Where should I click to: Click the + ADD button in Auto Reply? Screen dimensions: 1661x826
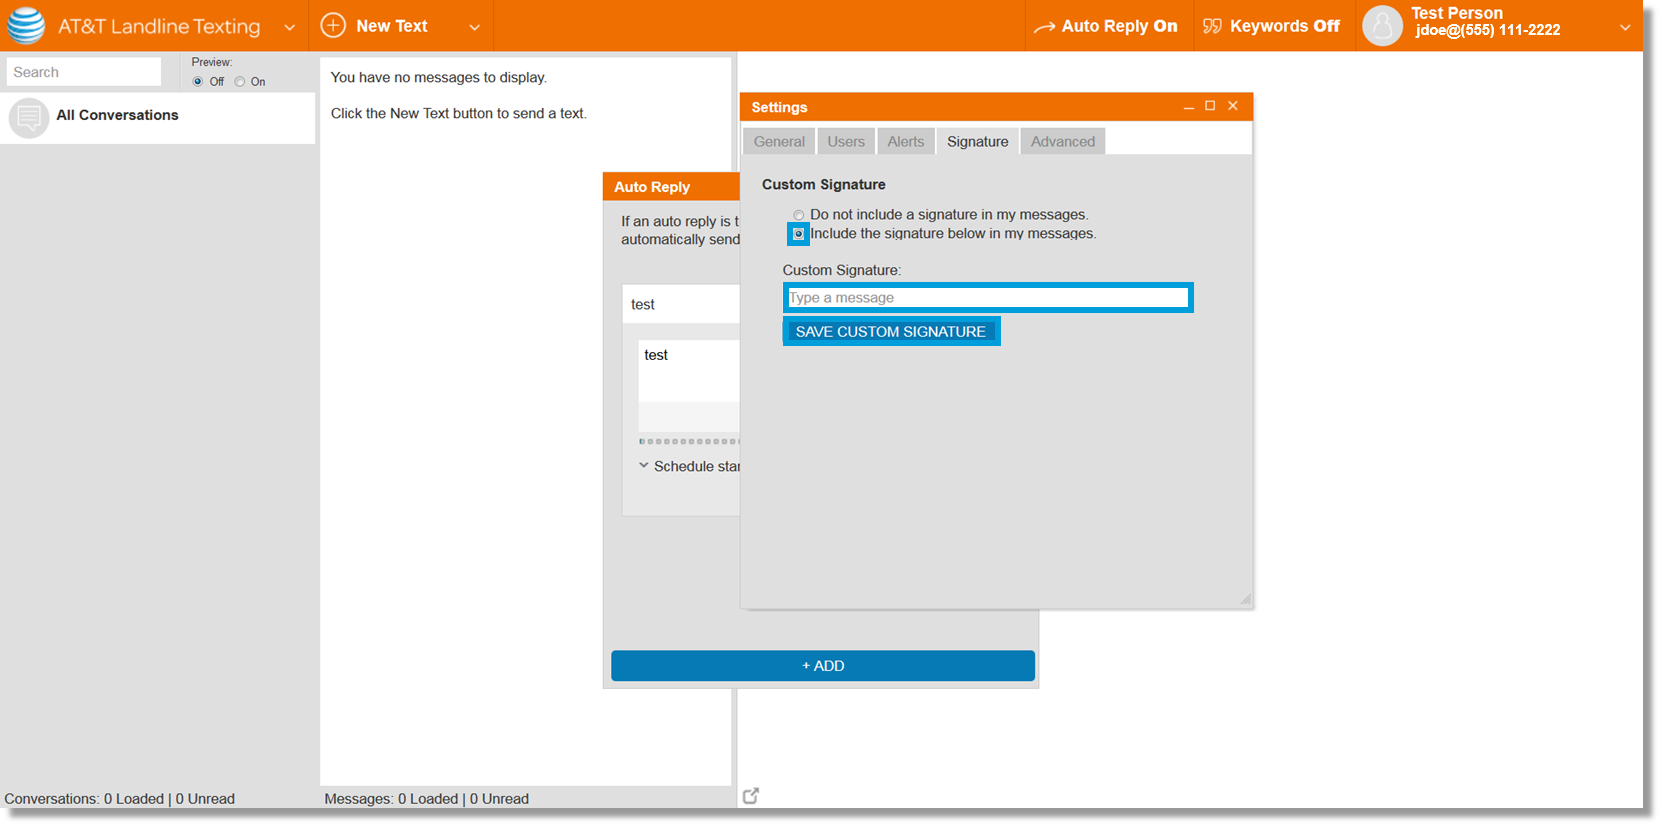[x=823, y=666]
